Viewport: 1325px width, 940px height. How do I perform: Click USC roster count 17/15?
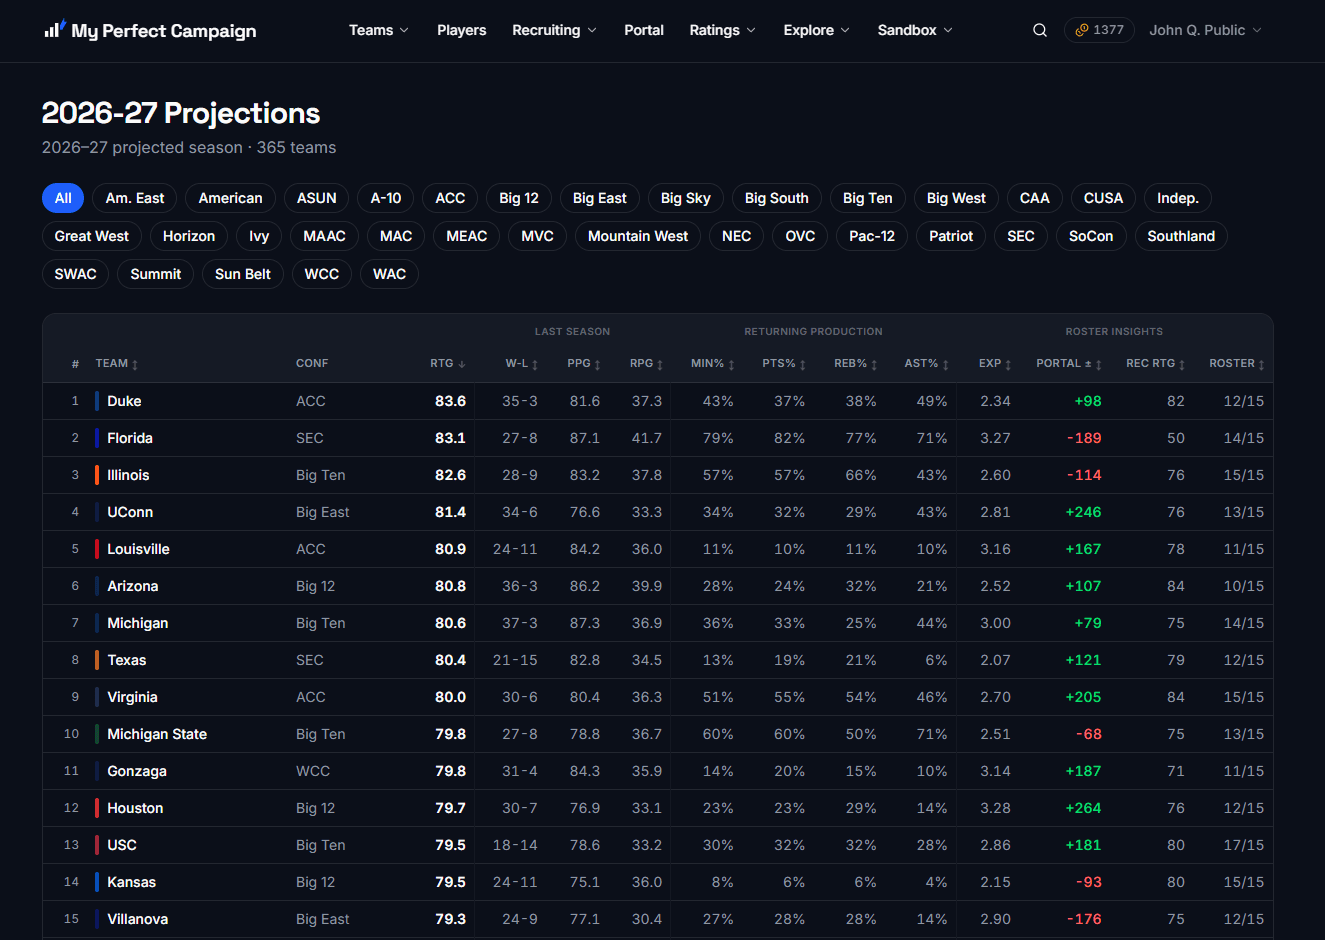1244,845
